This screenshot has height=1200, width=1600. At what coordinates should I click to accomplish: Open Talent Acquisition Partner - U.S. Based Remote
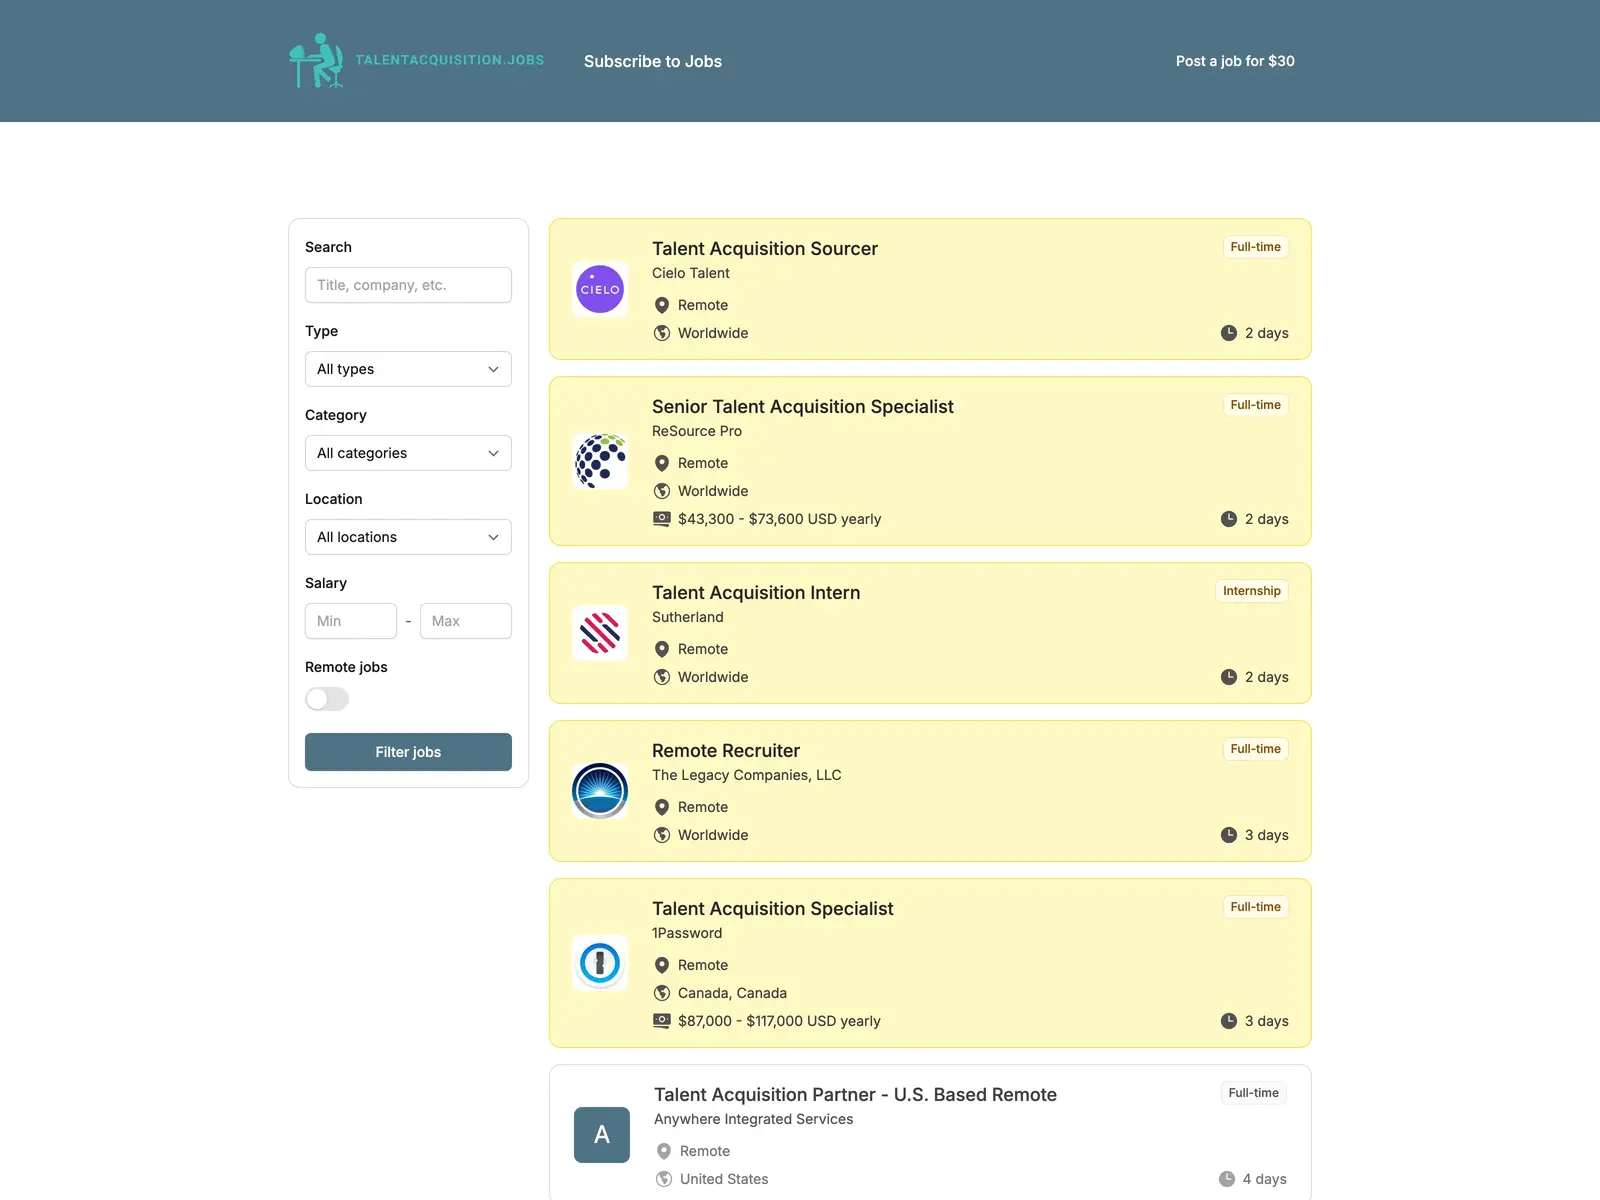coord(855,1094)
